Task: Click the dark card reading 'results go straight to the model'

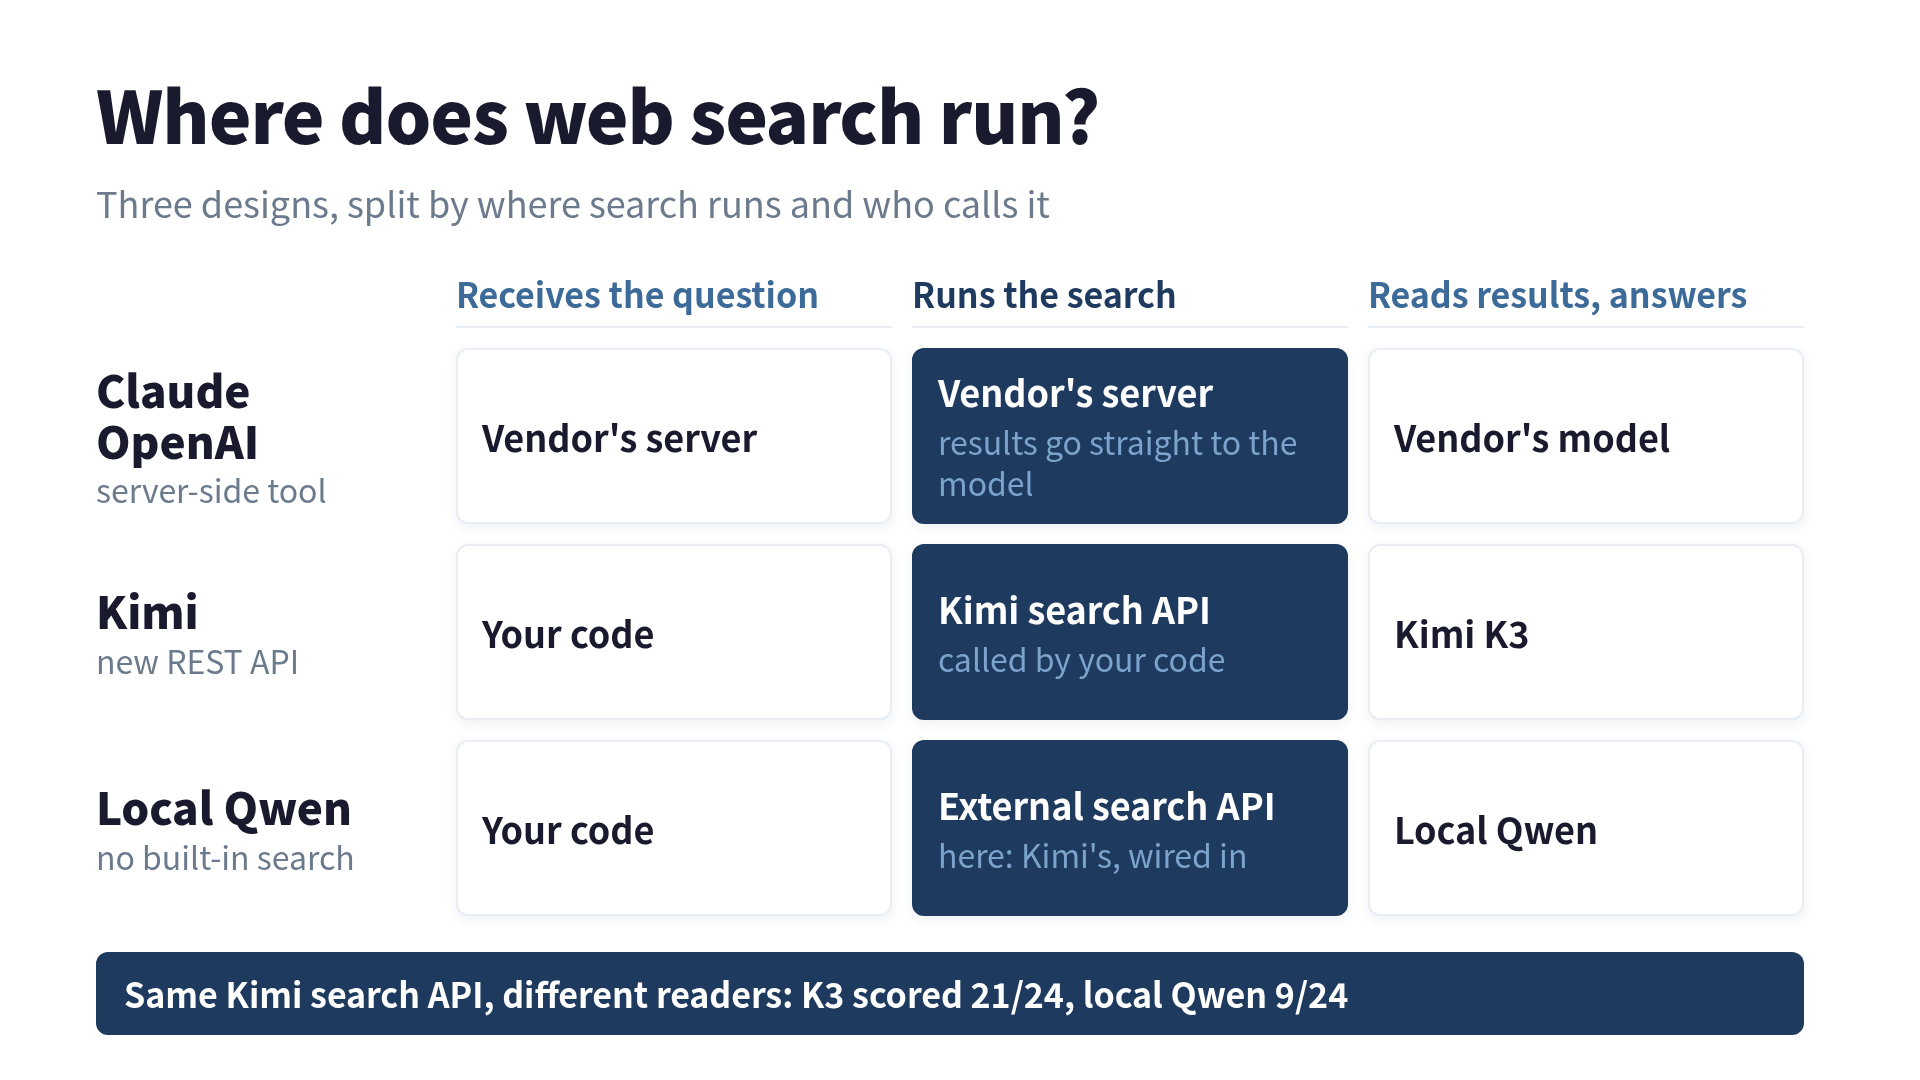Action: [1130, 436]
